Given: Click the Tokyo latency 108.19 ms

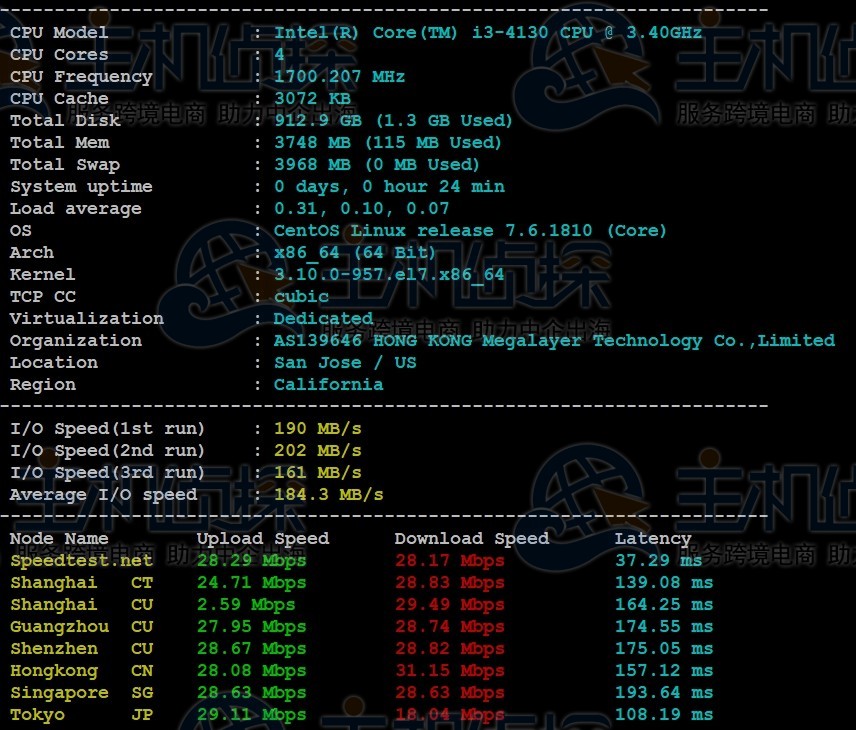Looking at the screenshot, I should tap(664, 715).
